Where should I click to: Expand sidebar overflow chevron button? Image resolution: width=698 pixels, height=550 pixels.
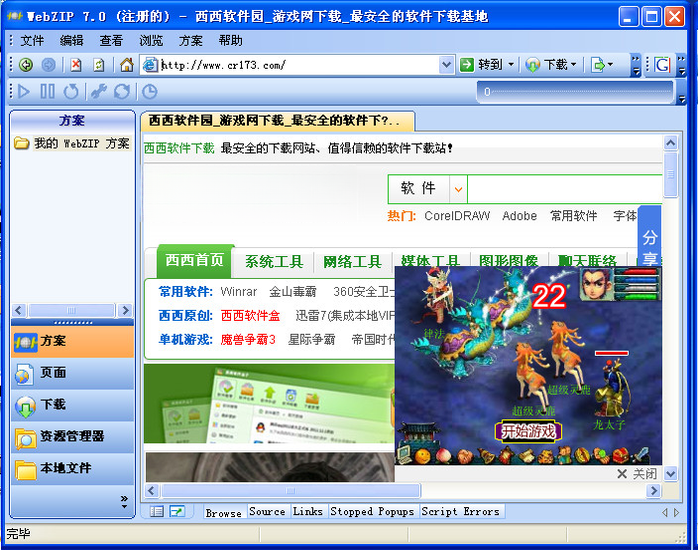[x=124, y=502]
